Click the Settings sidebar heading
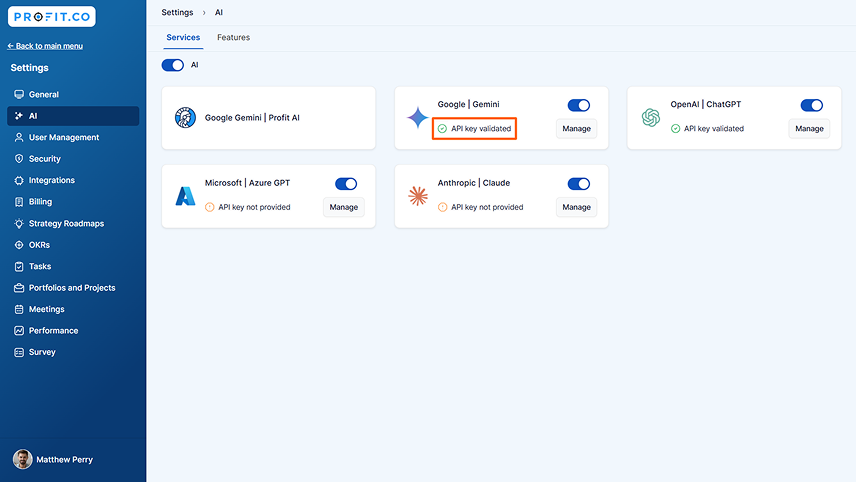Screen dimensions: 856x482 [x=29, y=68]
